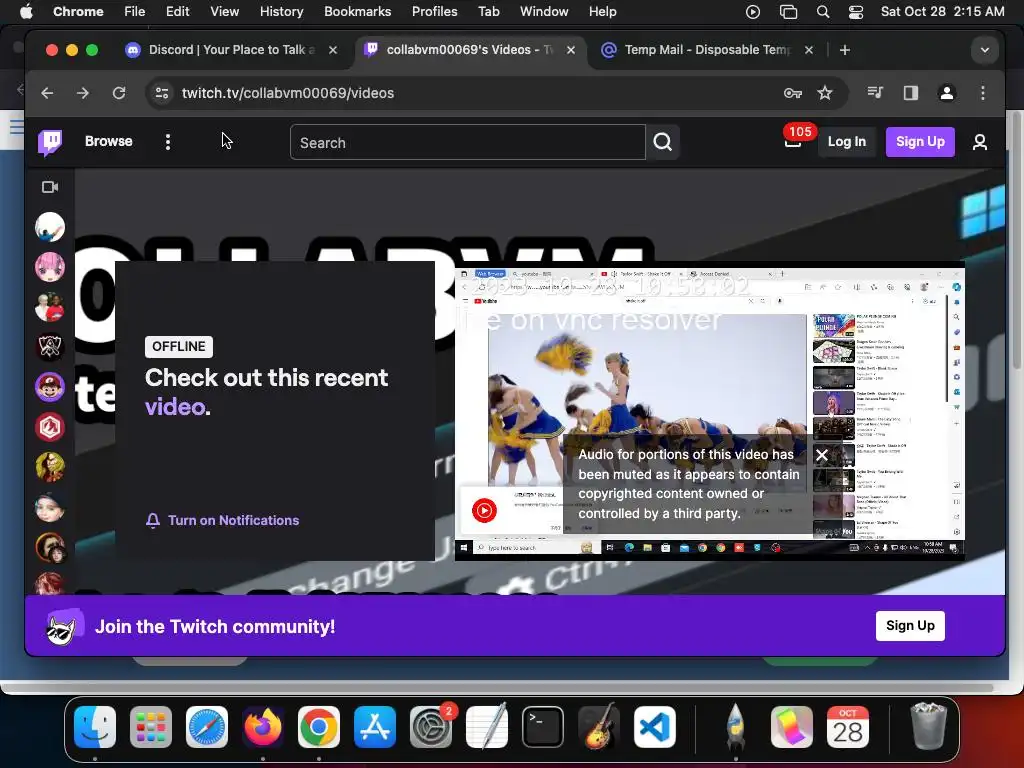This screenshot has width=1024, height=768.
Task: Open the Chrome three-dot menu
Action: point(983,93)
